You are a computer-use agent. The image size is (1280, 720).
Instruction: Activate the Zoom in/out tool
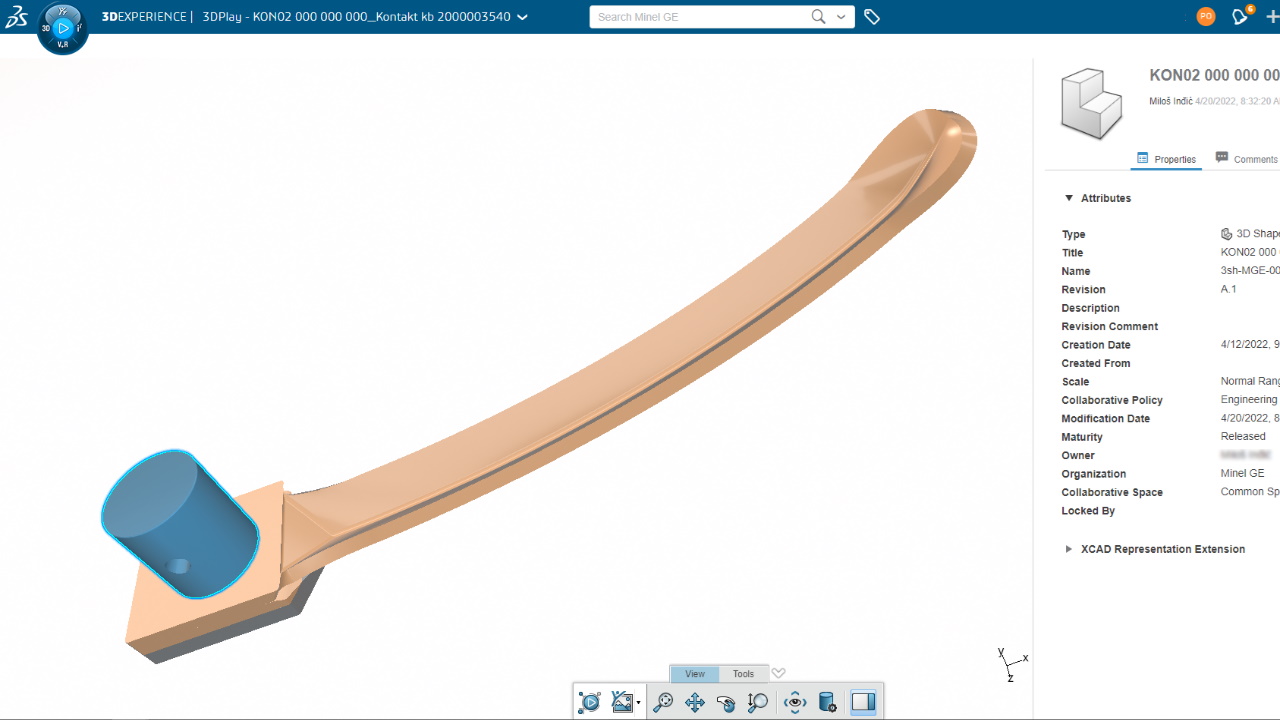coord(757,702)
